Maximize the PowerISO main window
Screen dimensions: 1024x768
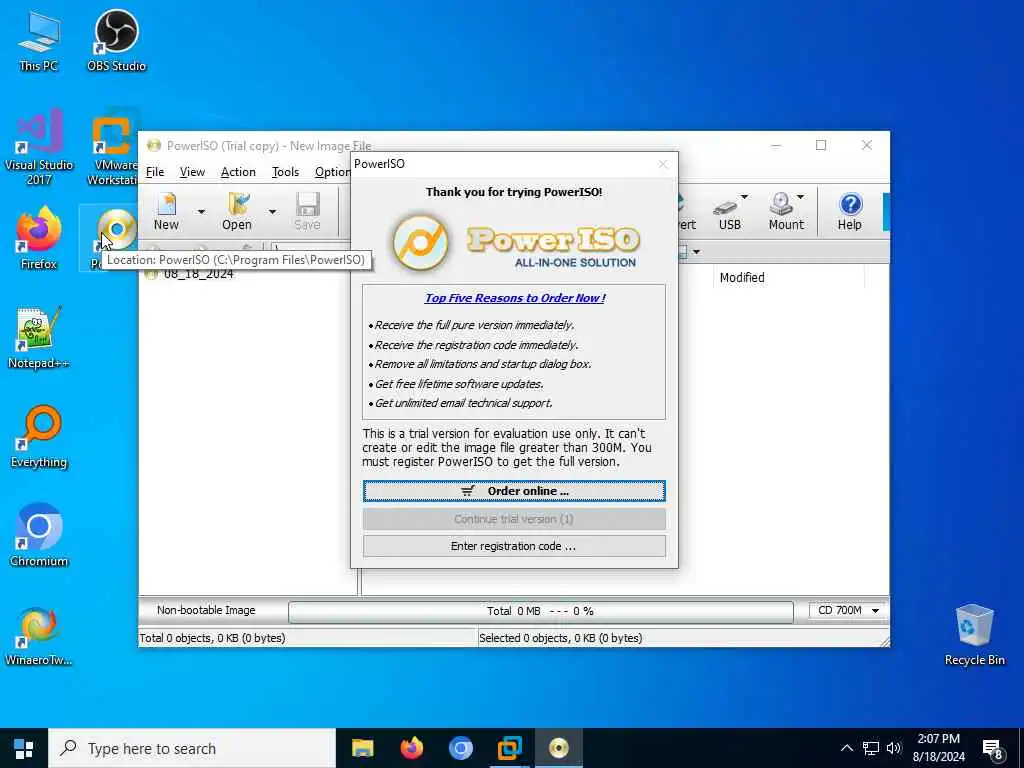821,145
